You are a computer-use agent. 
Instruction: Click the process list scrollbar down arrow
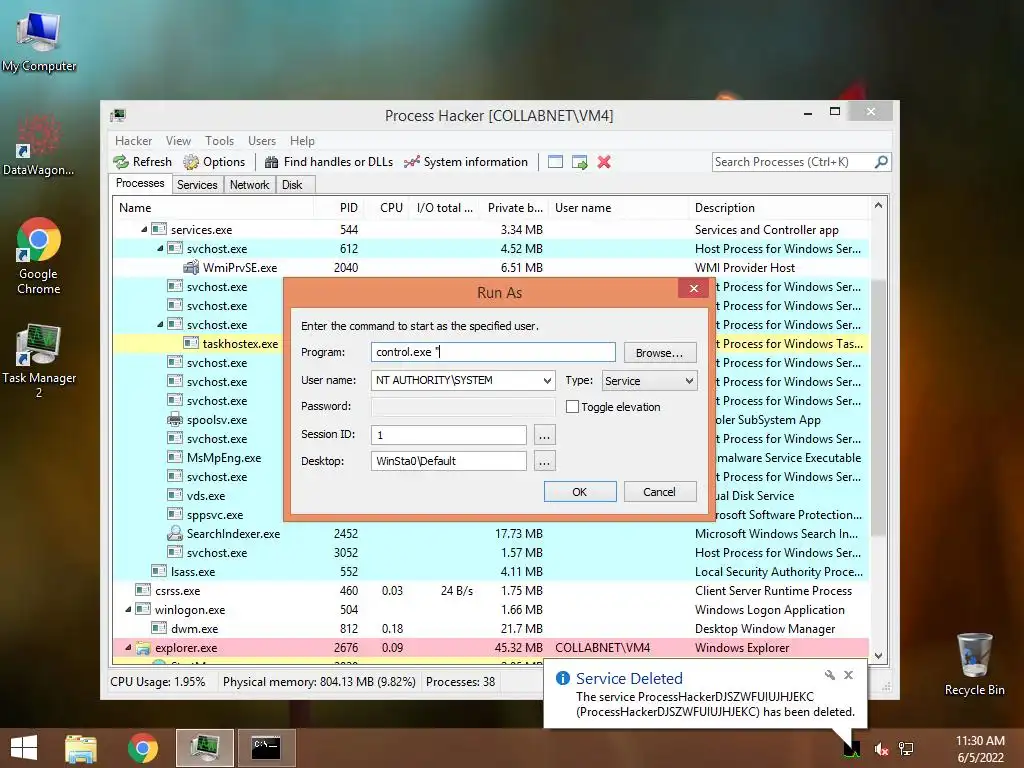point(878,655)
